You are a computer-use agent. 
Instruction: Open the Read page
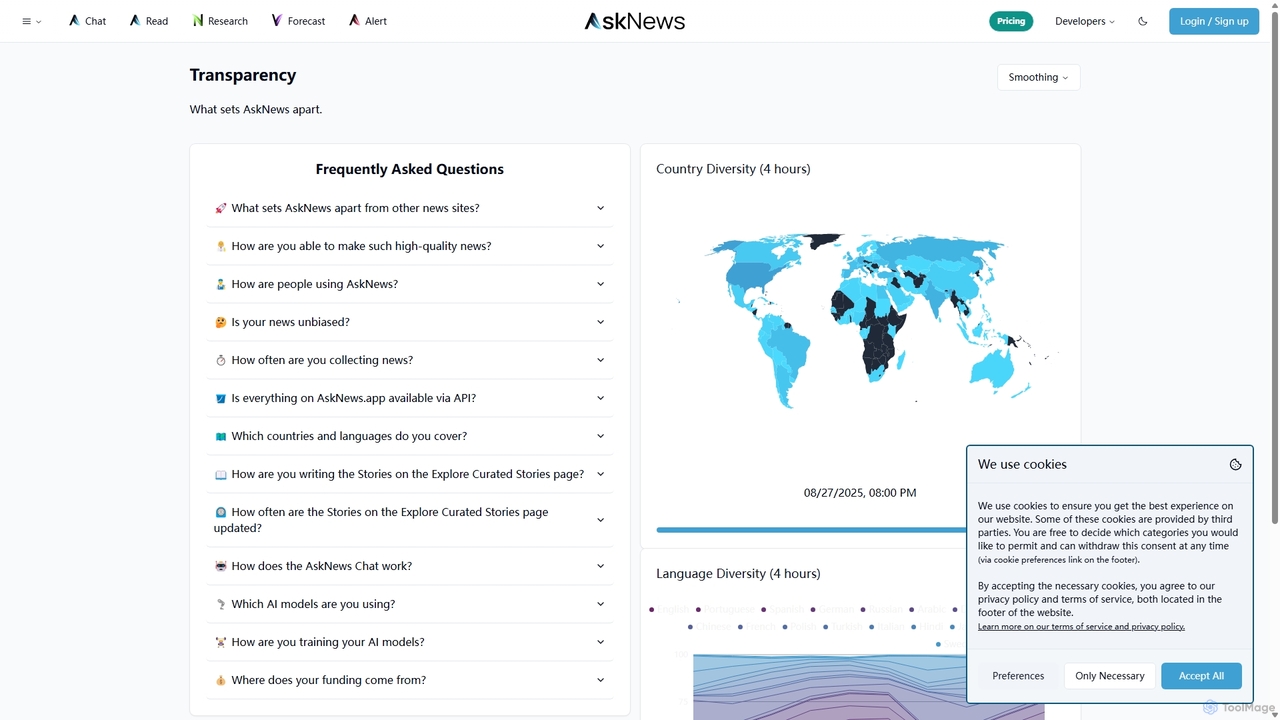(x=148, y=21)
